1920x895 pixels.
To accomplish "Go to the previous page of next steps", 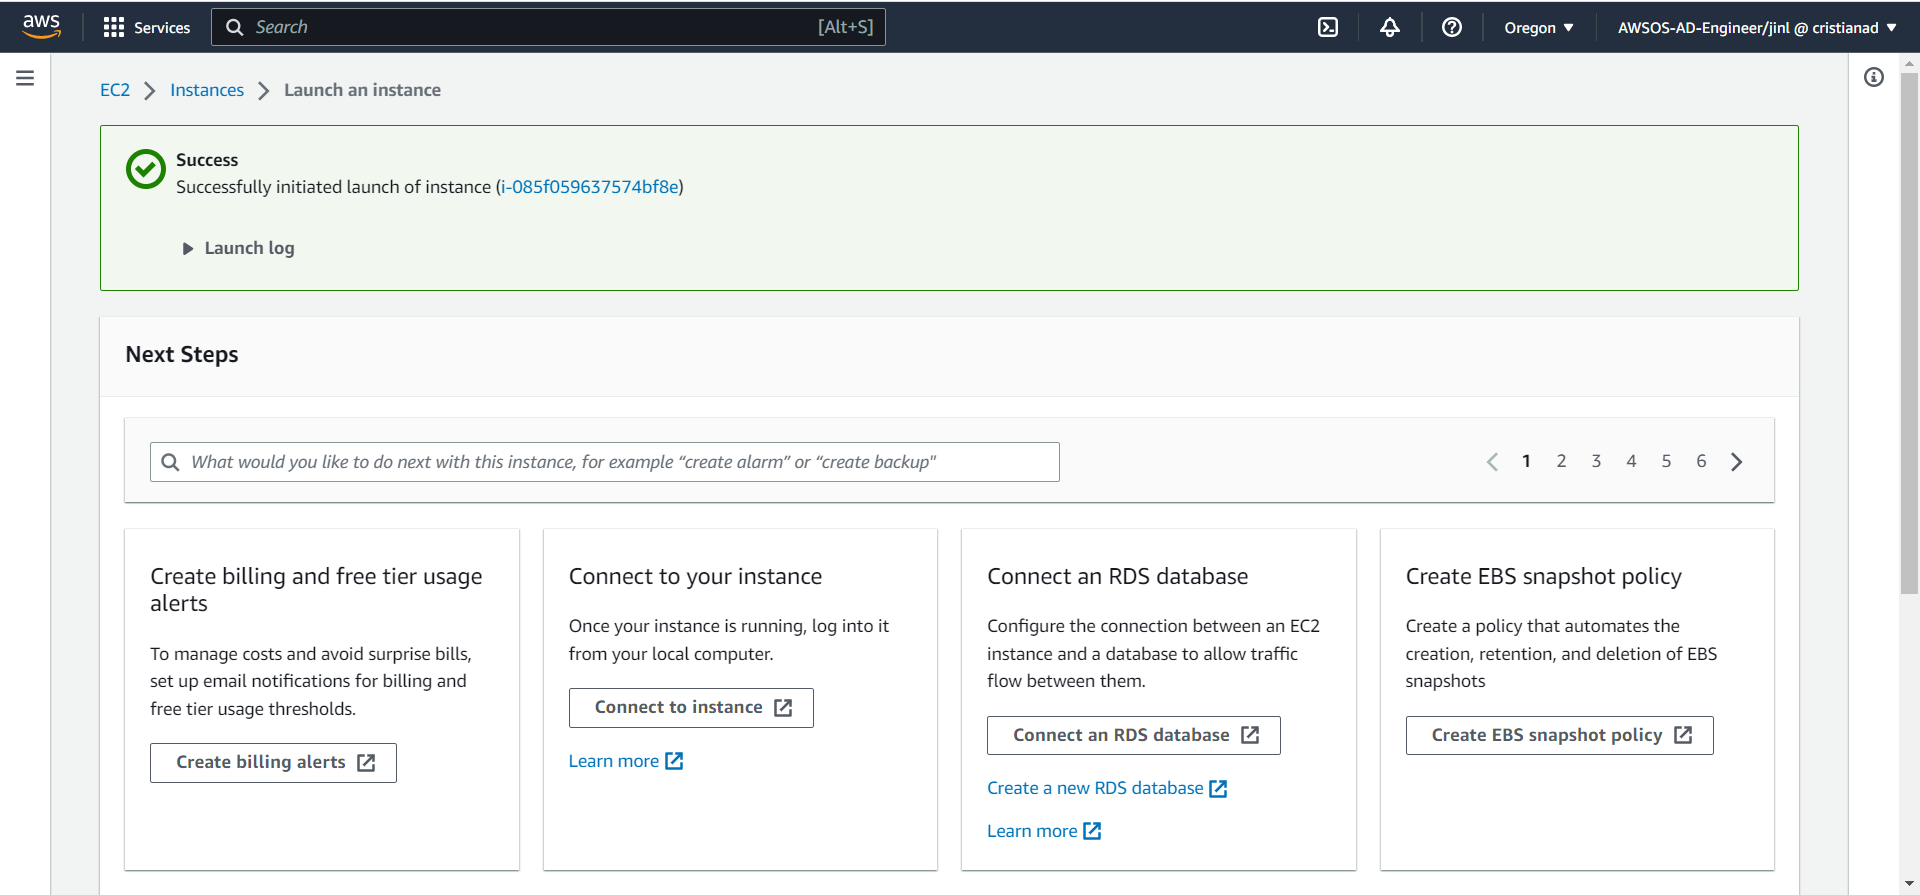I will click(x=1492, y=462).
